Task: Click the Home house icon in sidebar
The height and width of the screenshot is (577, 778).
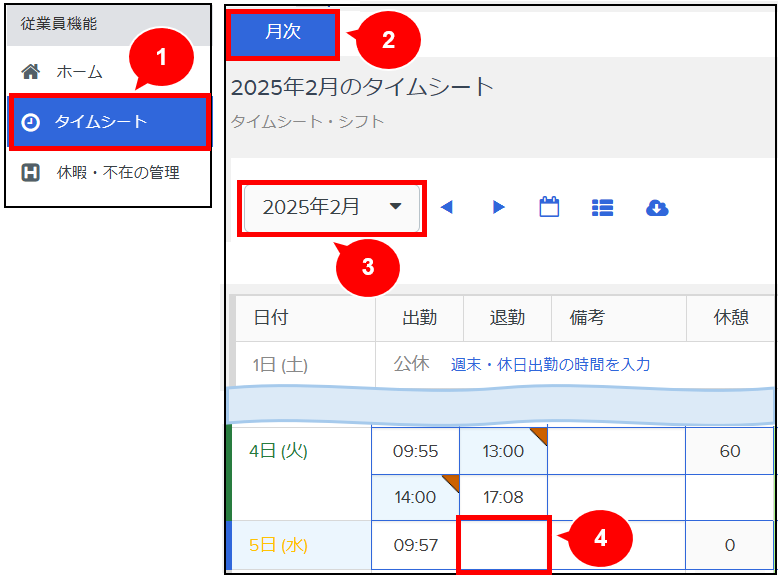Action: coord(31,72)
